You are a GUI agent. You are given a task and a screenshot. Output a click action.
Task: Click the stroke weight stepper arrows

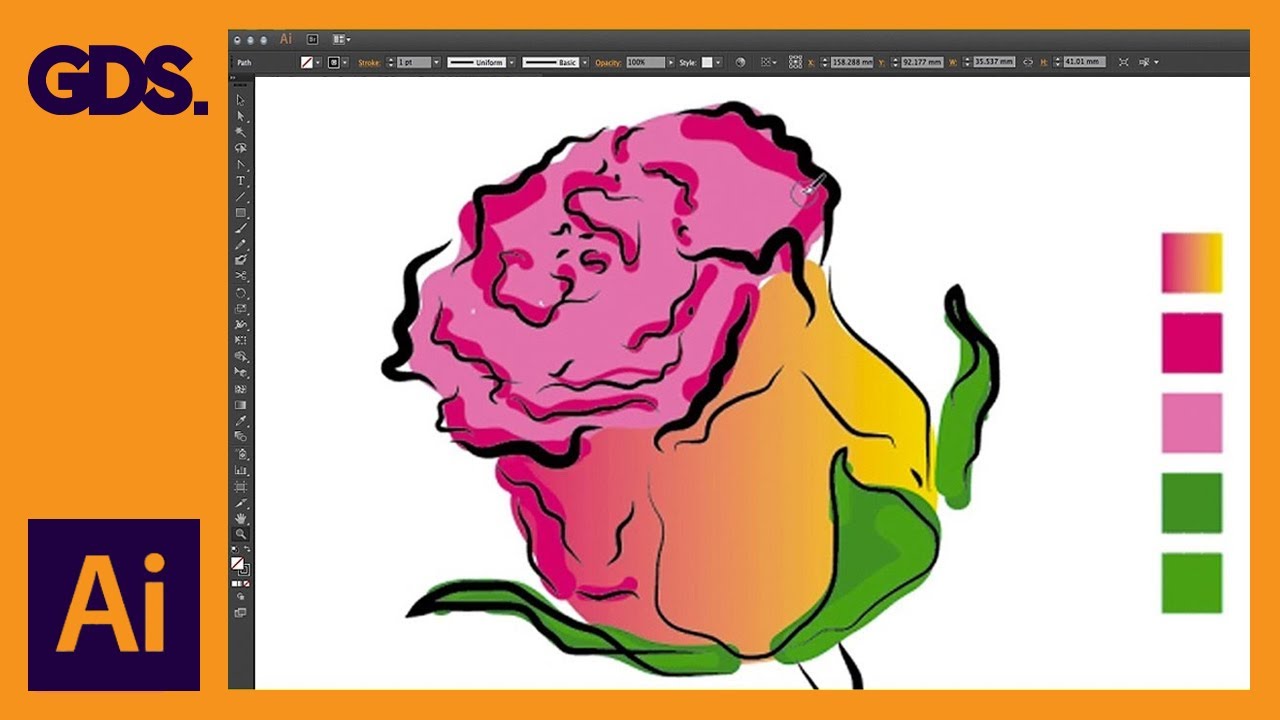[x=390, y=62]
